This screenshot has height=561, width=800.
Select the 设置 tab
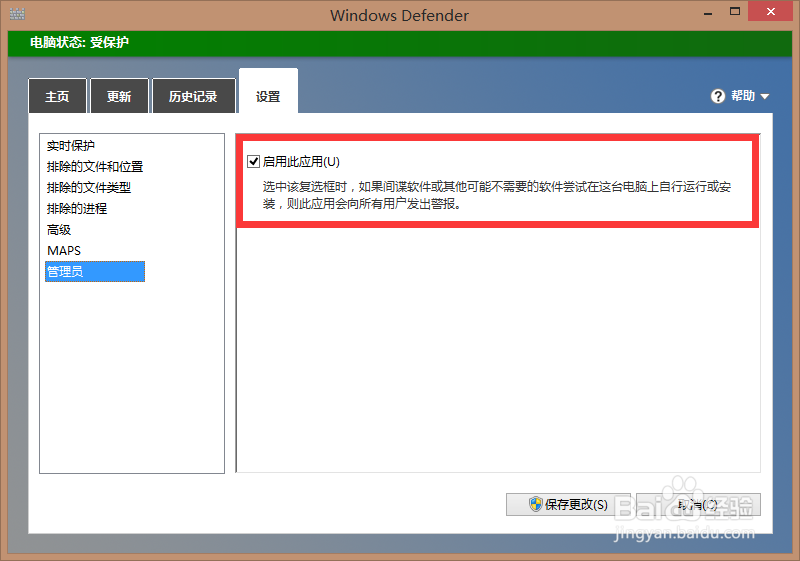pyautogui.click(x=268, y=92)
